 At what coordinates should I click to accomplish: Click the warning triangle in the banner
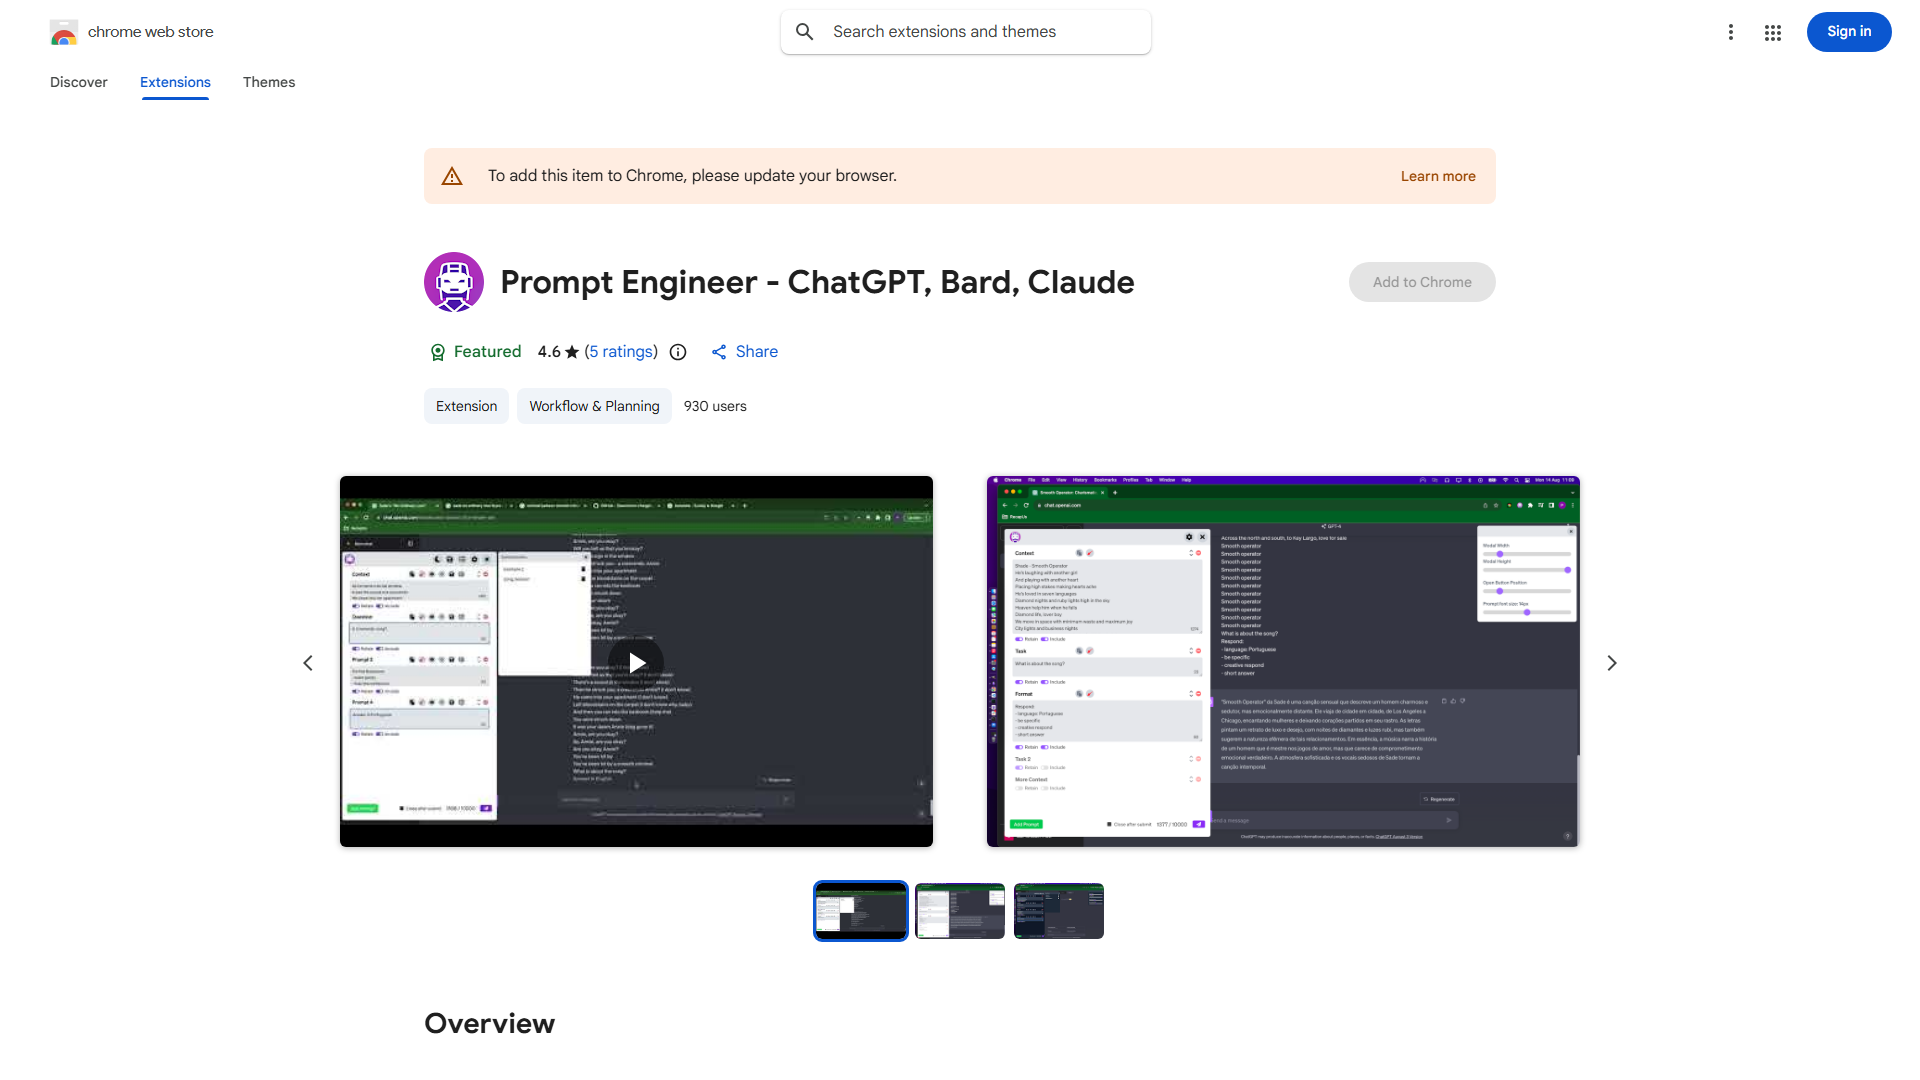(x=452, y=175)
